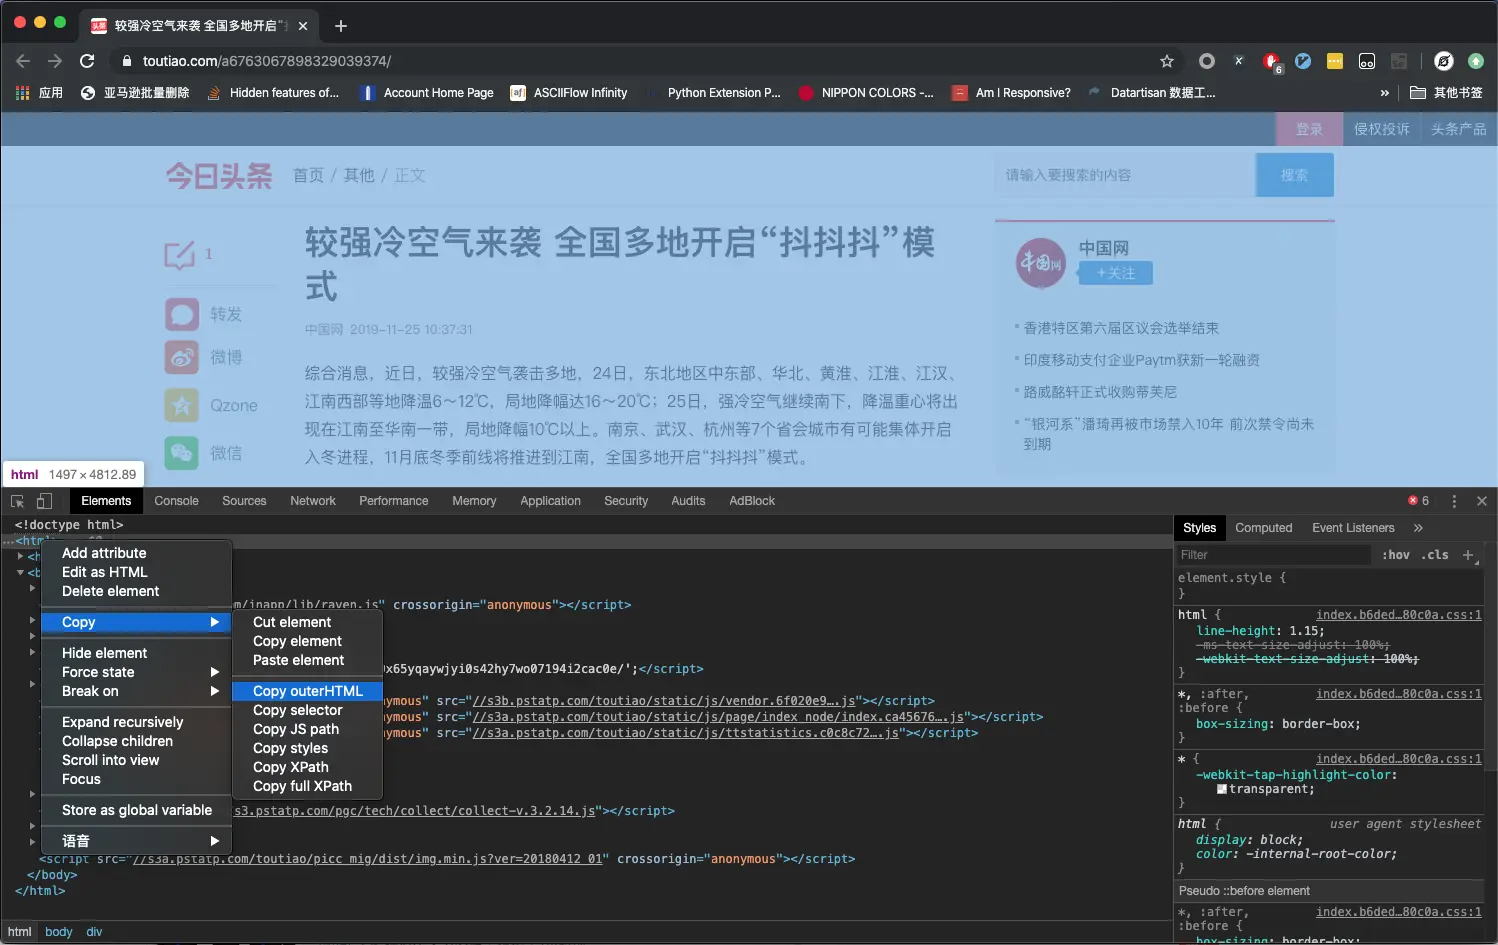Image resolution: width=1498 pixels, height=945 pixels.
Task: Open DevTools customize three-dot menu
Action: 1454,501
